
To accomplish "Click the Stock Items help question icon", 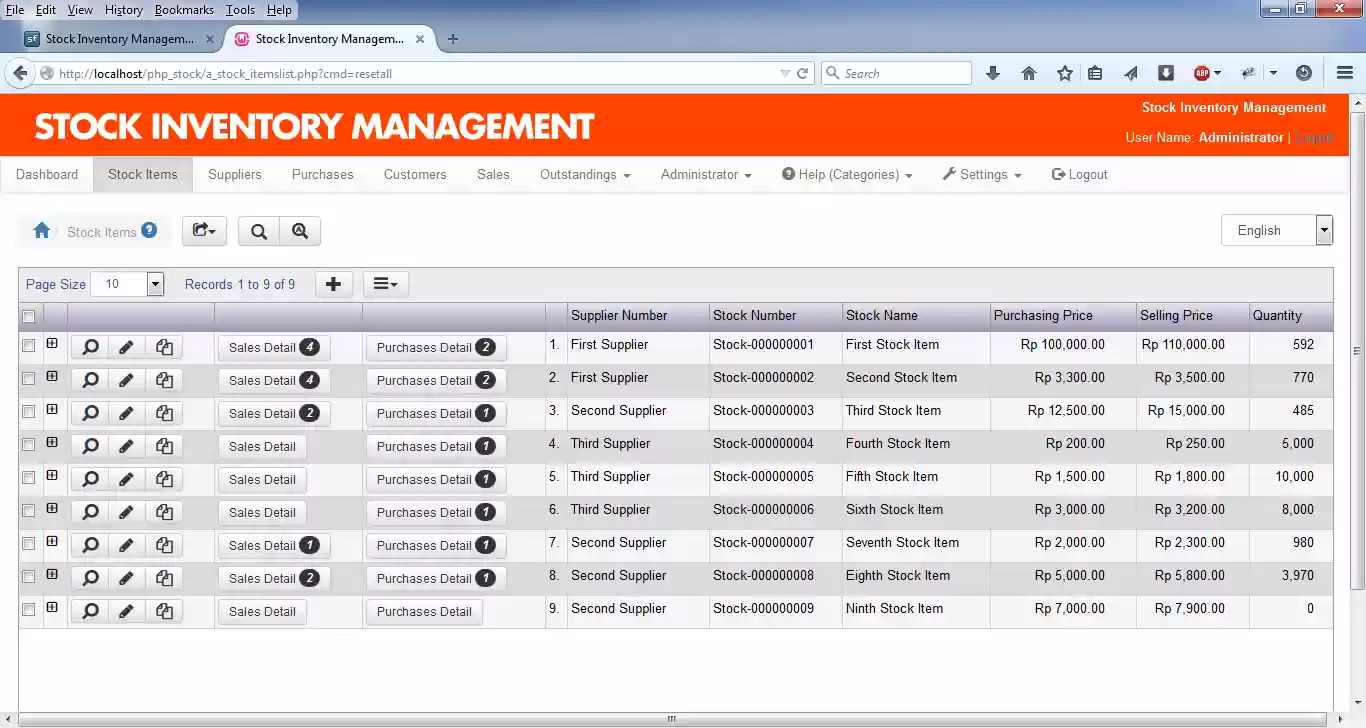I will pyautogui.click(x=149, y=230).
